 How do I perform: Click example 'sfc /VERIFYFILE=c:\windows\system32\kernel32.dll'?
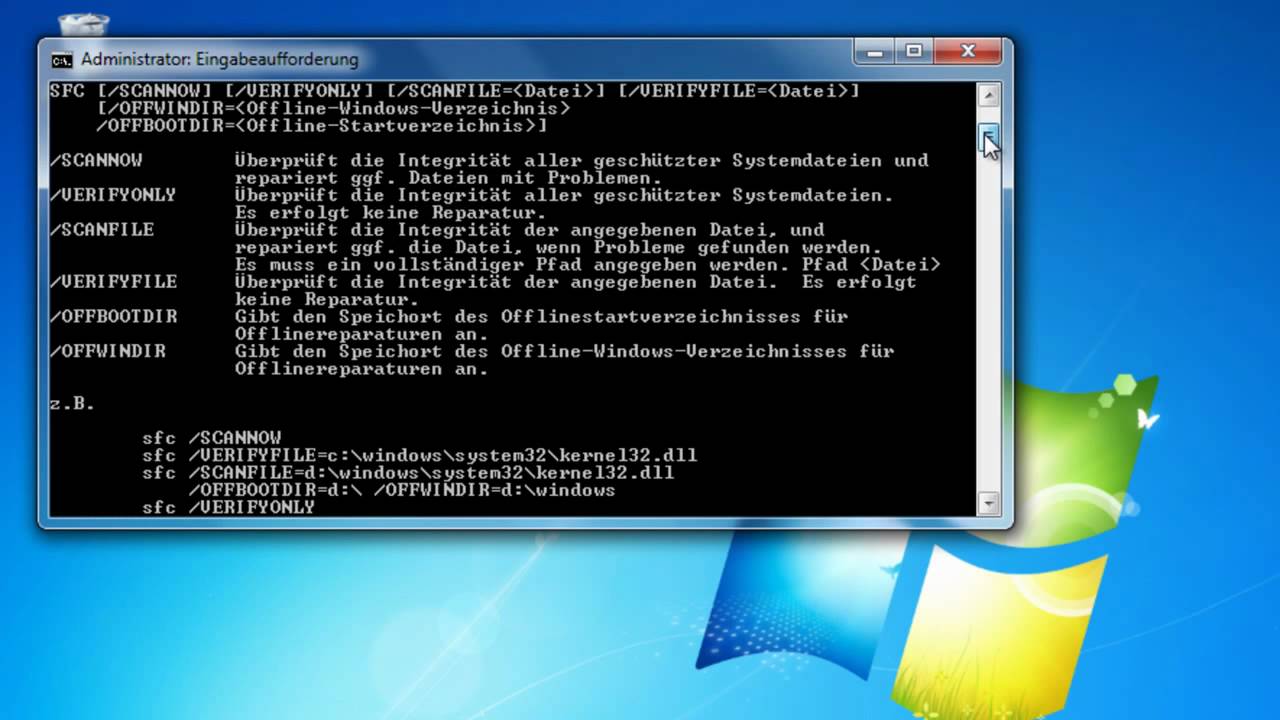(419, 456)
